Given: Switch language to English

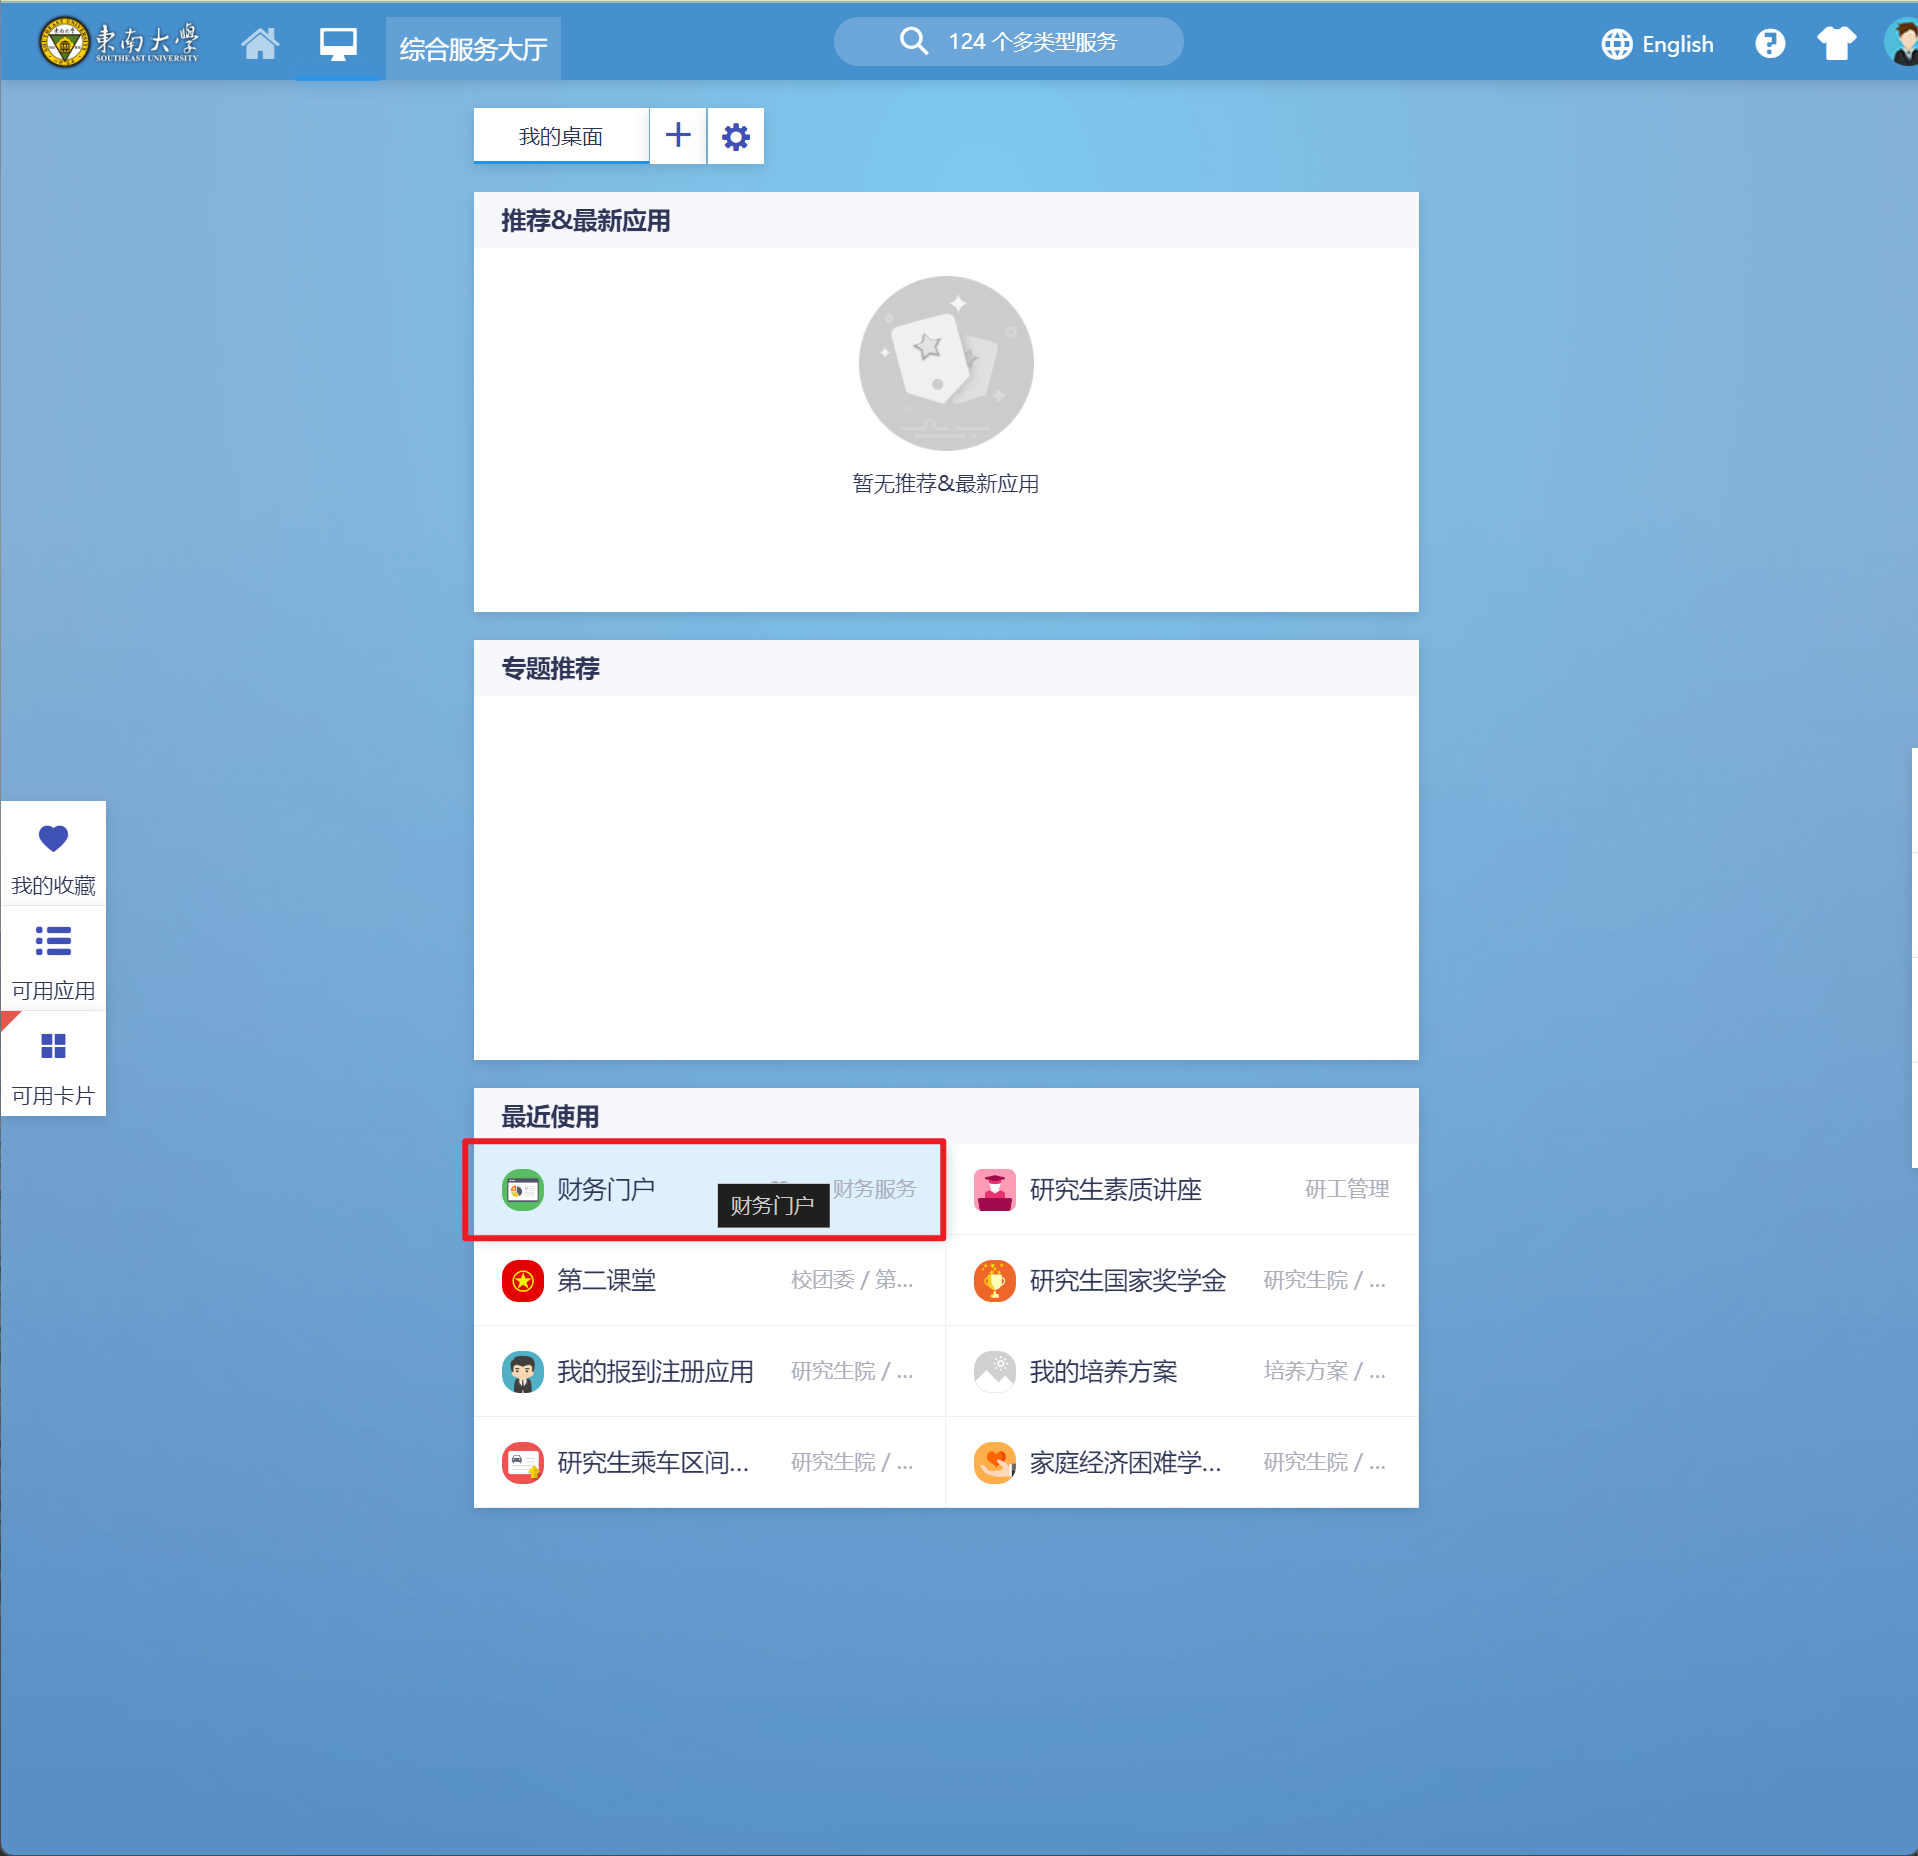Looking at the screenshot, I should (1657, 44).
